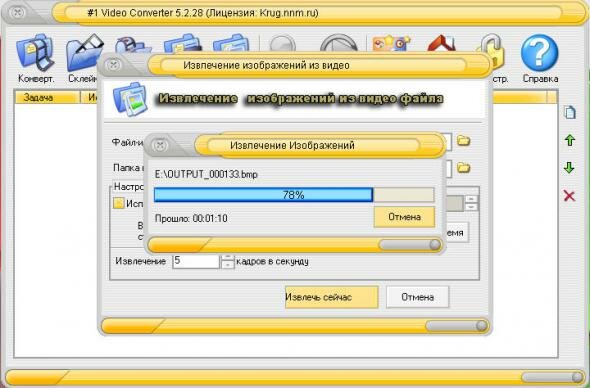Click the 78% progress bar
The image size is (590, 388).
294,195
